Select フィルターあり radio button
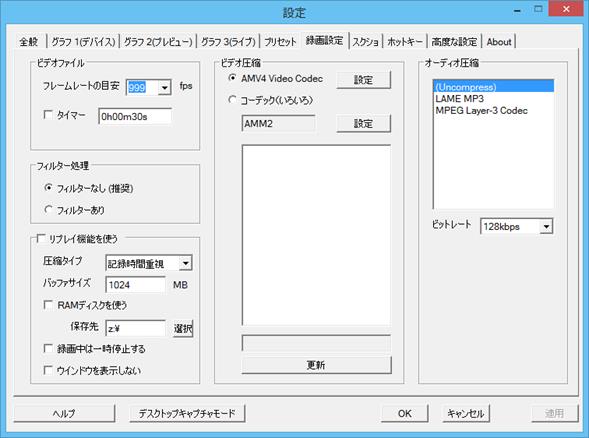Screen dimensions: 589x438 pyautogui.click(x=48, y=210)
